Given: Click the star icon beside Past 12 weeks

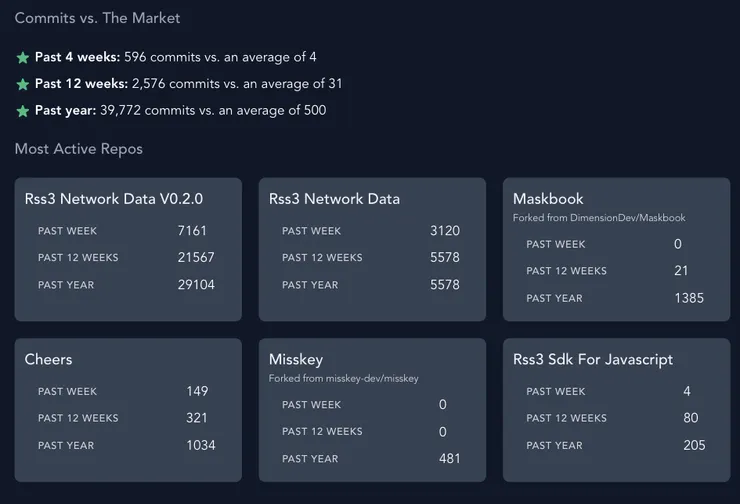Looking at the screenshot, I should 23,85.
